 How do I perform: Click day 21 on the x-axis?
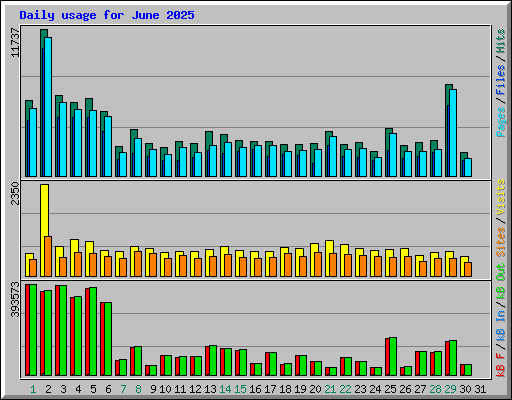point(330,389)
